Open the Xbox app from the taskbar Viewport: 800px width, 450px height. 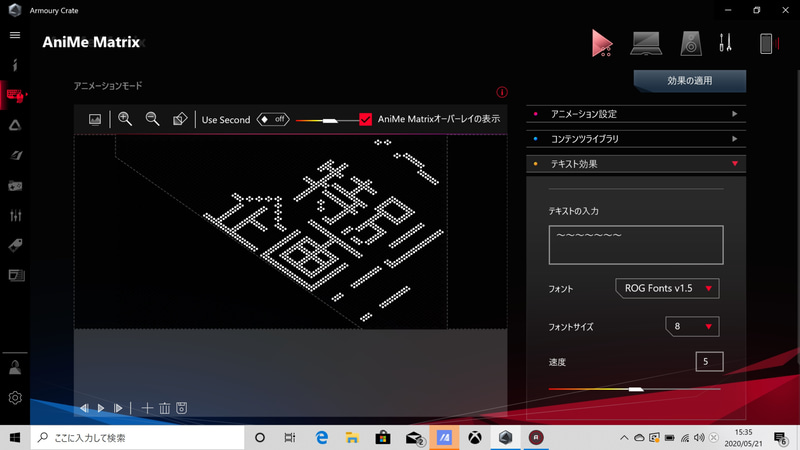pos(475,438)
